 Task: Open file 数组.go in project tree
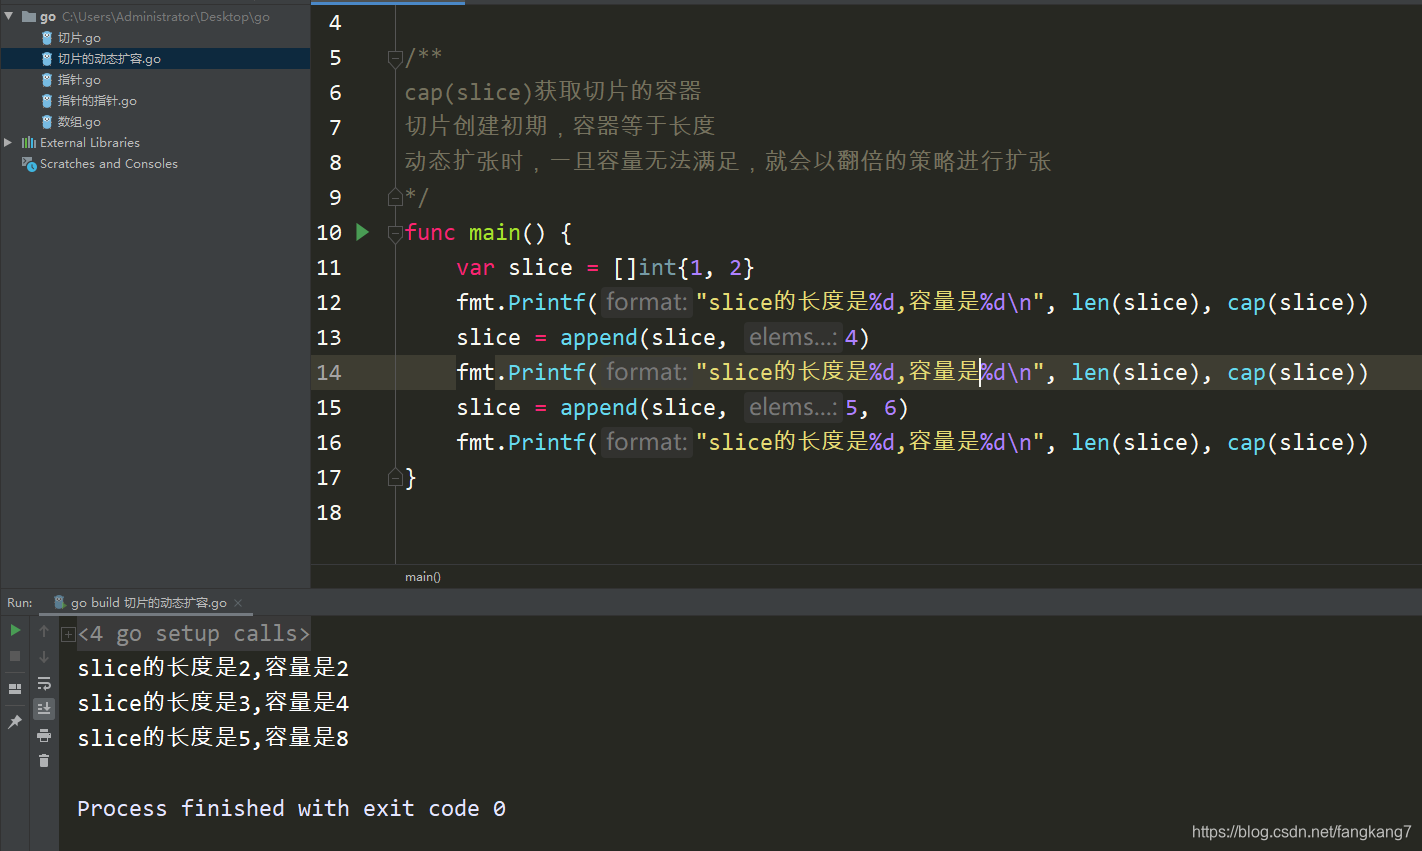(x=79, y=122)
